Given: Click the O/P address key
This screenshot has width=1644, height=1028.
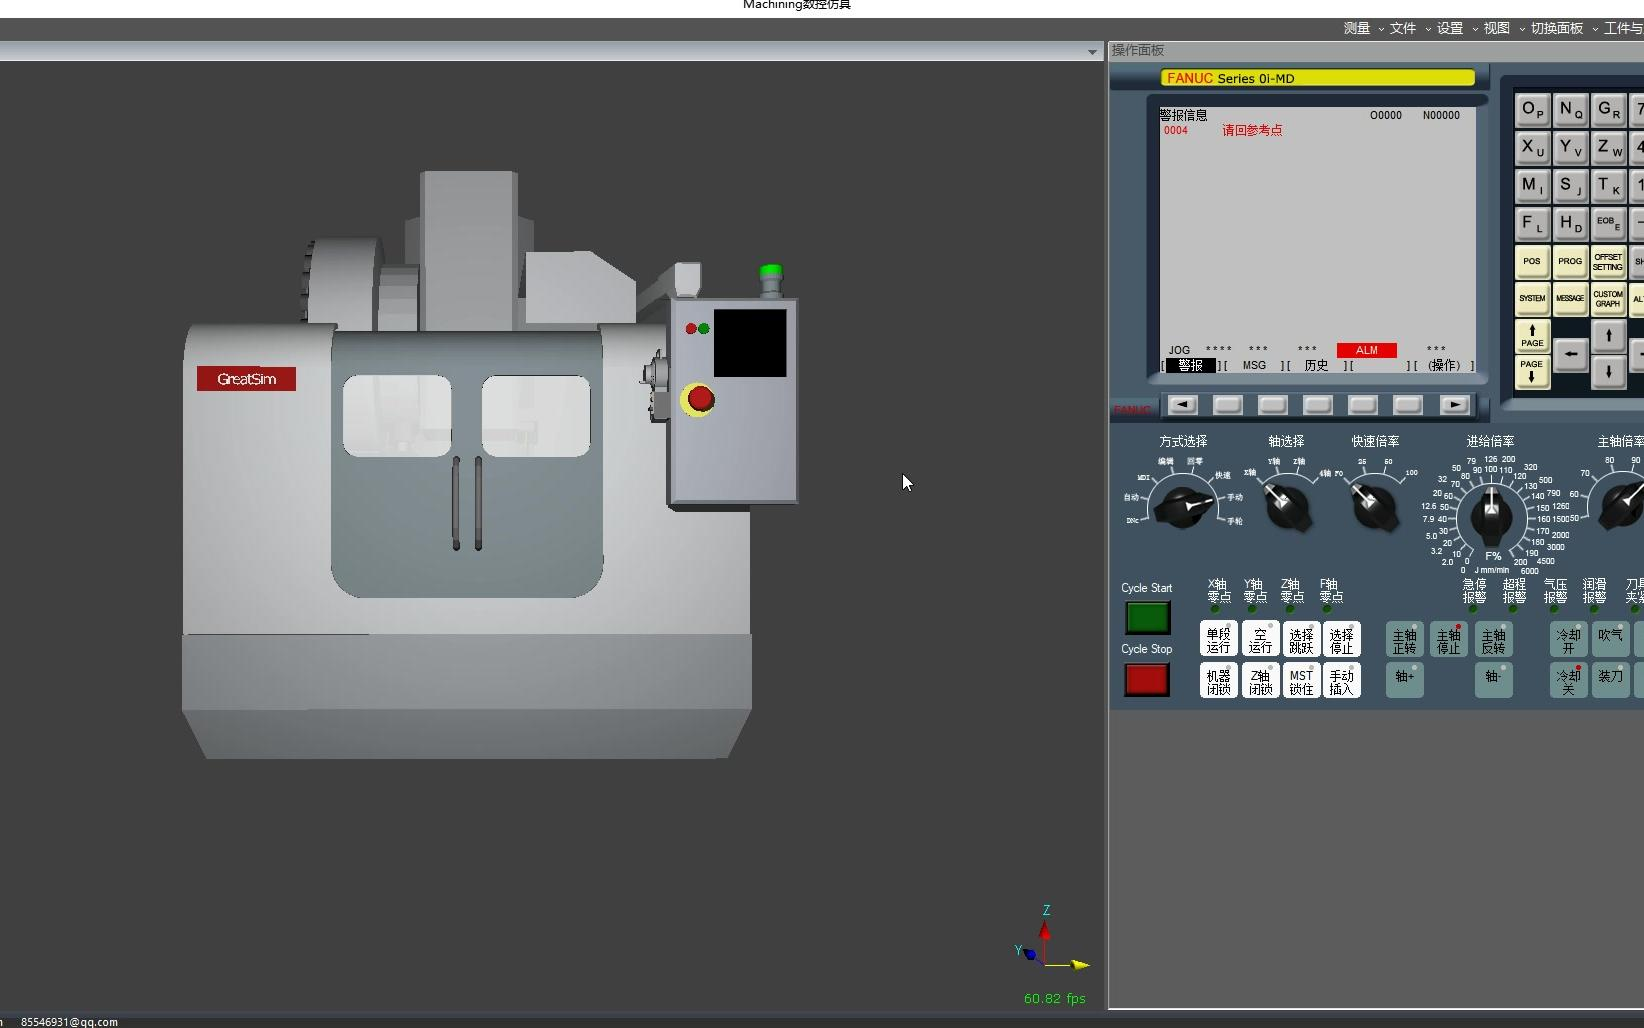Looking at the screenshot, I should click(1532, 110).
